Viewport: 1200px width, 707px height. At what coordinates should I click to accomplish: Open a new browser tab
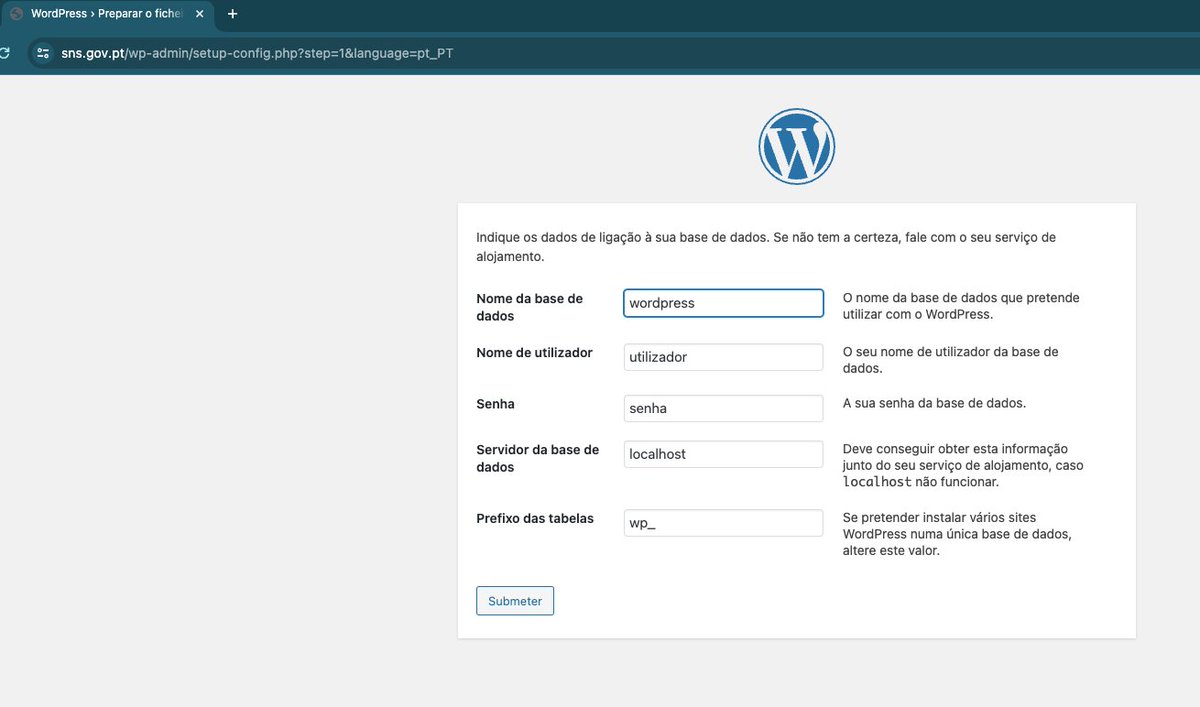[232, 14]
